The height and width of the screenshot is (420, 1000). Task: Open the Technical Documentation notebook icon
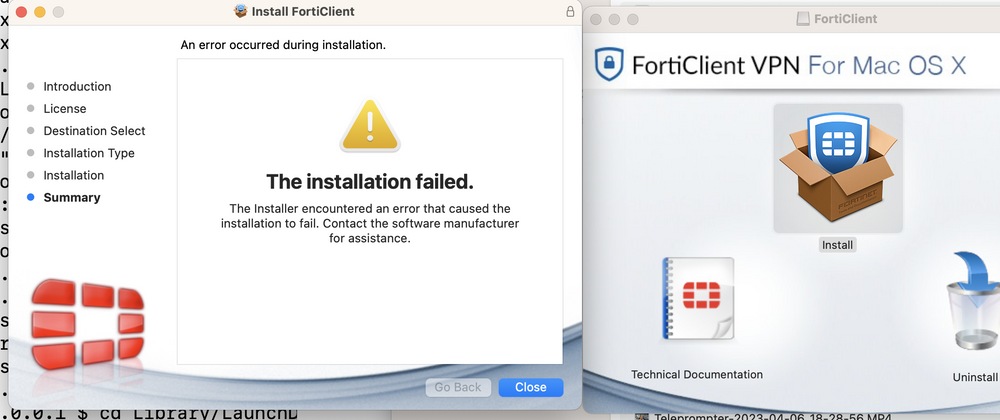[x=697, y=298]
